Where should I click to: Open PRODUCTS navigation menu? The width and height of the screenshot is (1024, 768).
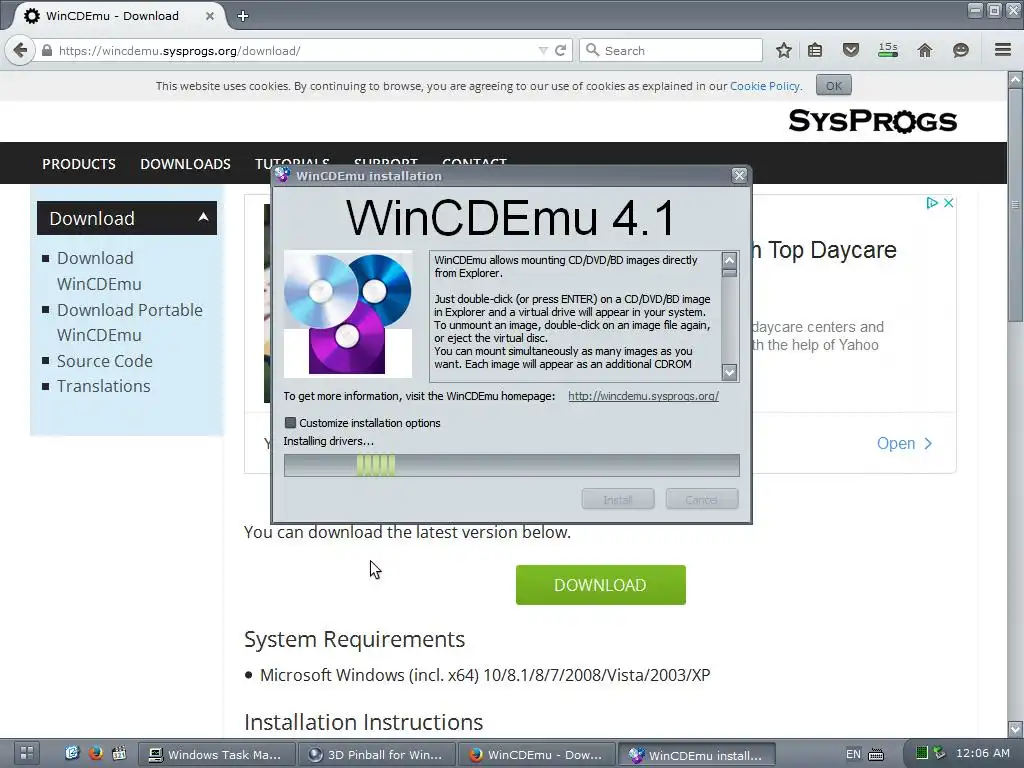pyautogui.click(x=78, y=164)
